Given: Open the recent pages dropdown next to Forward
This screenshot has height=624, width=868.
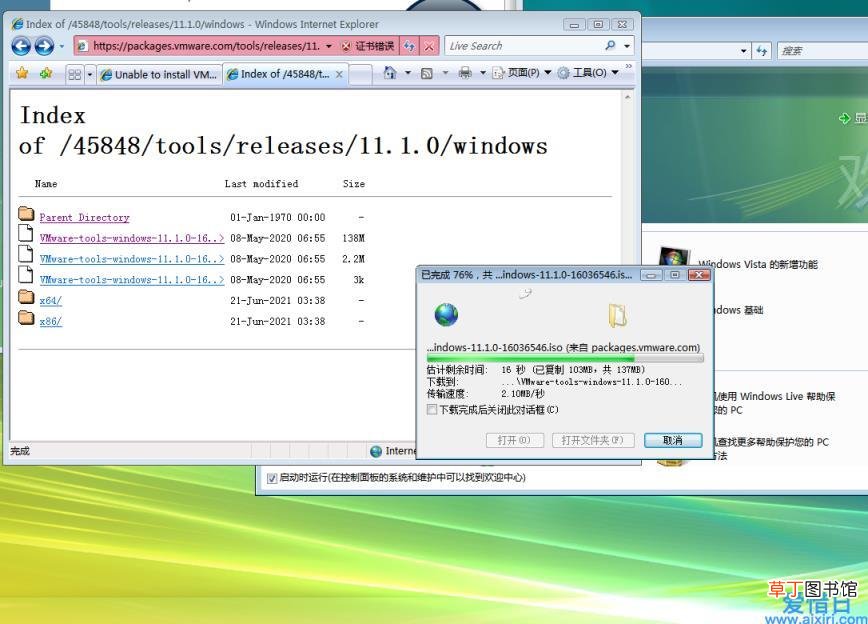Looking at the screenshot, I should pyautogui.click(x=61, y=46).
